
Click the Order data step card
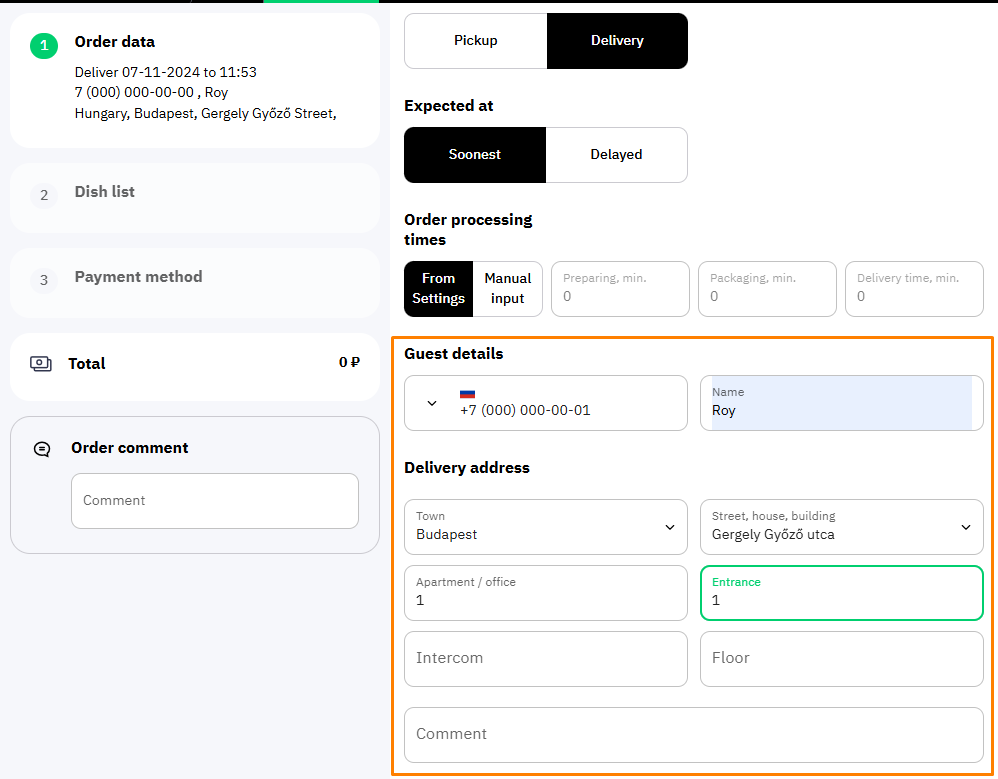(195, 80)
